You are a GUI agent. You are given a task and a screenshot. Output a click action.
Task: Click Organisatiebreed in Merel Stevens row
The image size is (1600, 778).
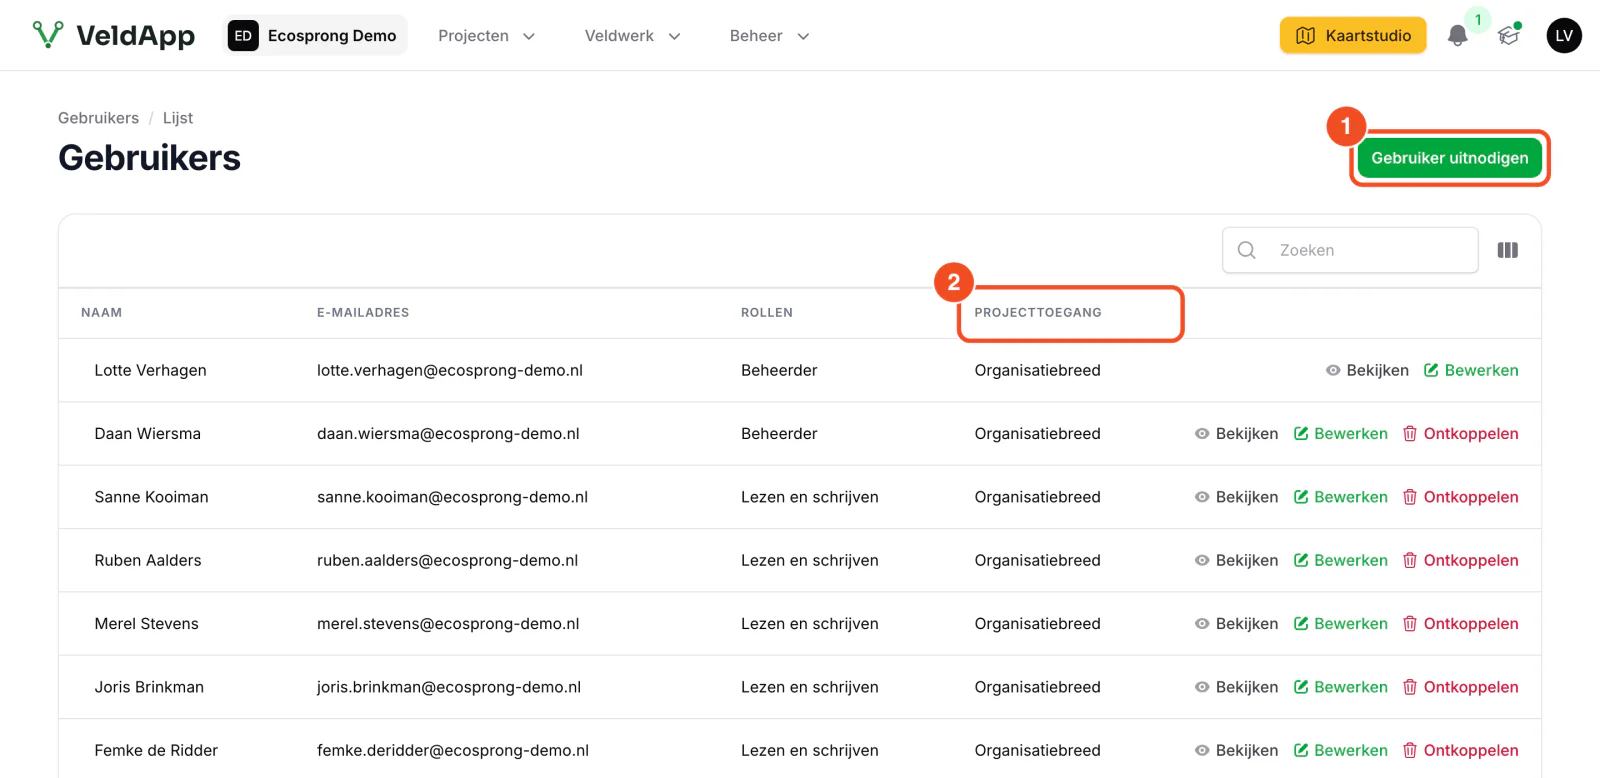coord(1037,624)
